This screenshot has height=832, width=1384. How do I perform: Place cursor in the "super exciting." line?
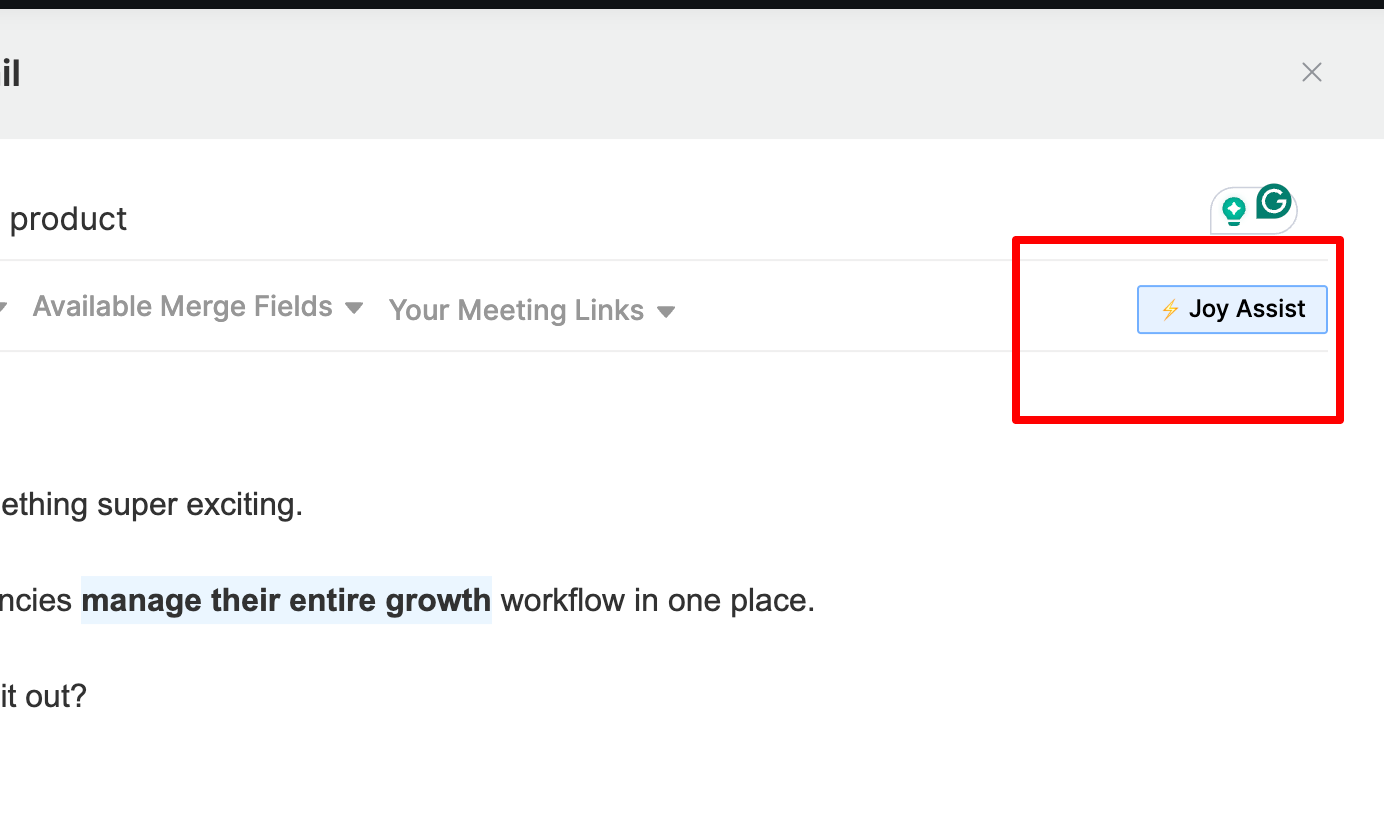[x=151, y=505]
